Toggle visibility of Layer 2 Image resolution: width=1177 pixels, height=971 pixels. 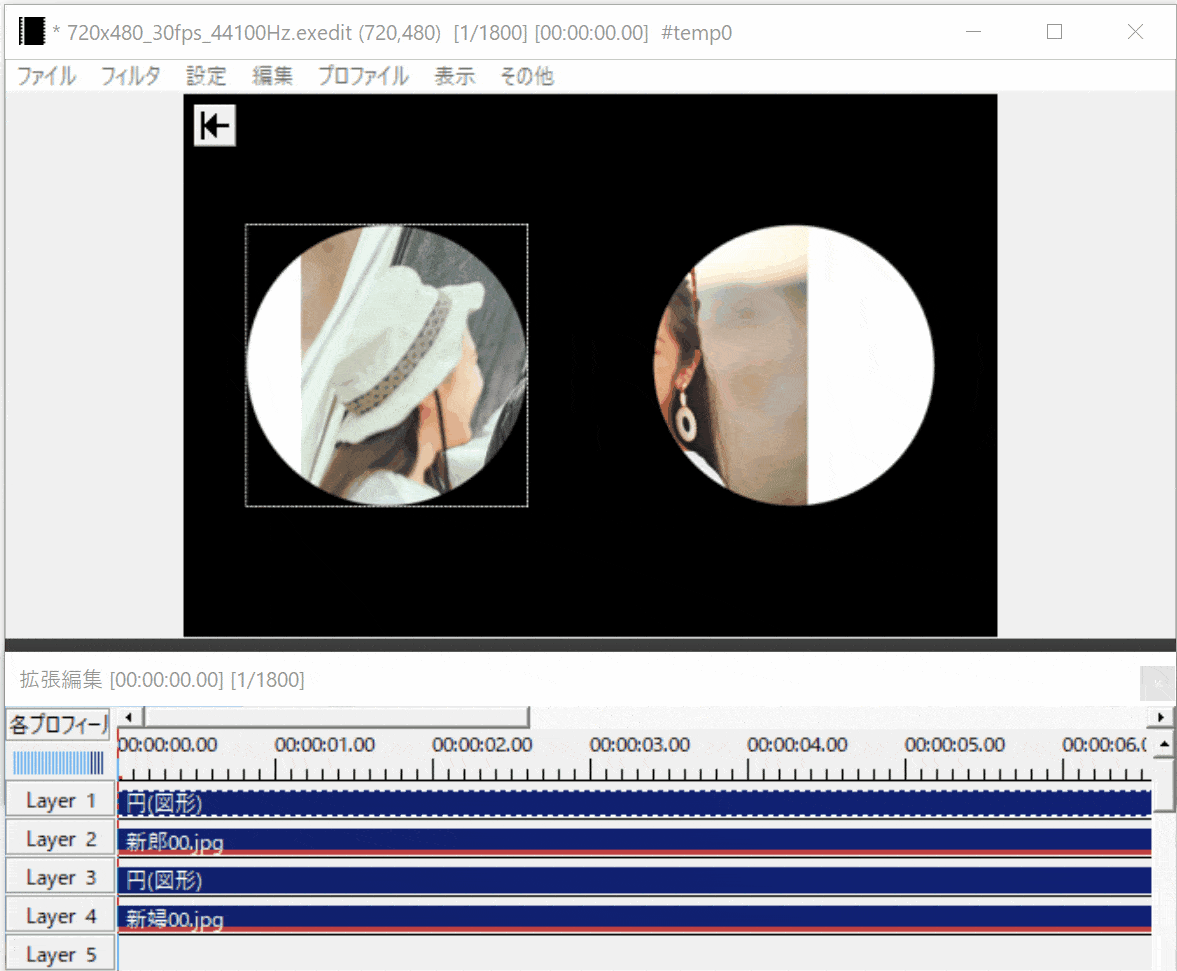[60, 839]
